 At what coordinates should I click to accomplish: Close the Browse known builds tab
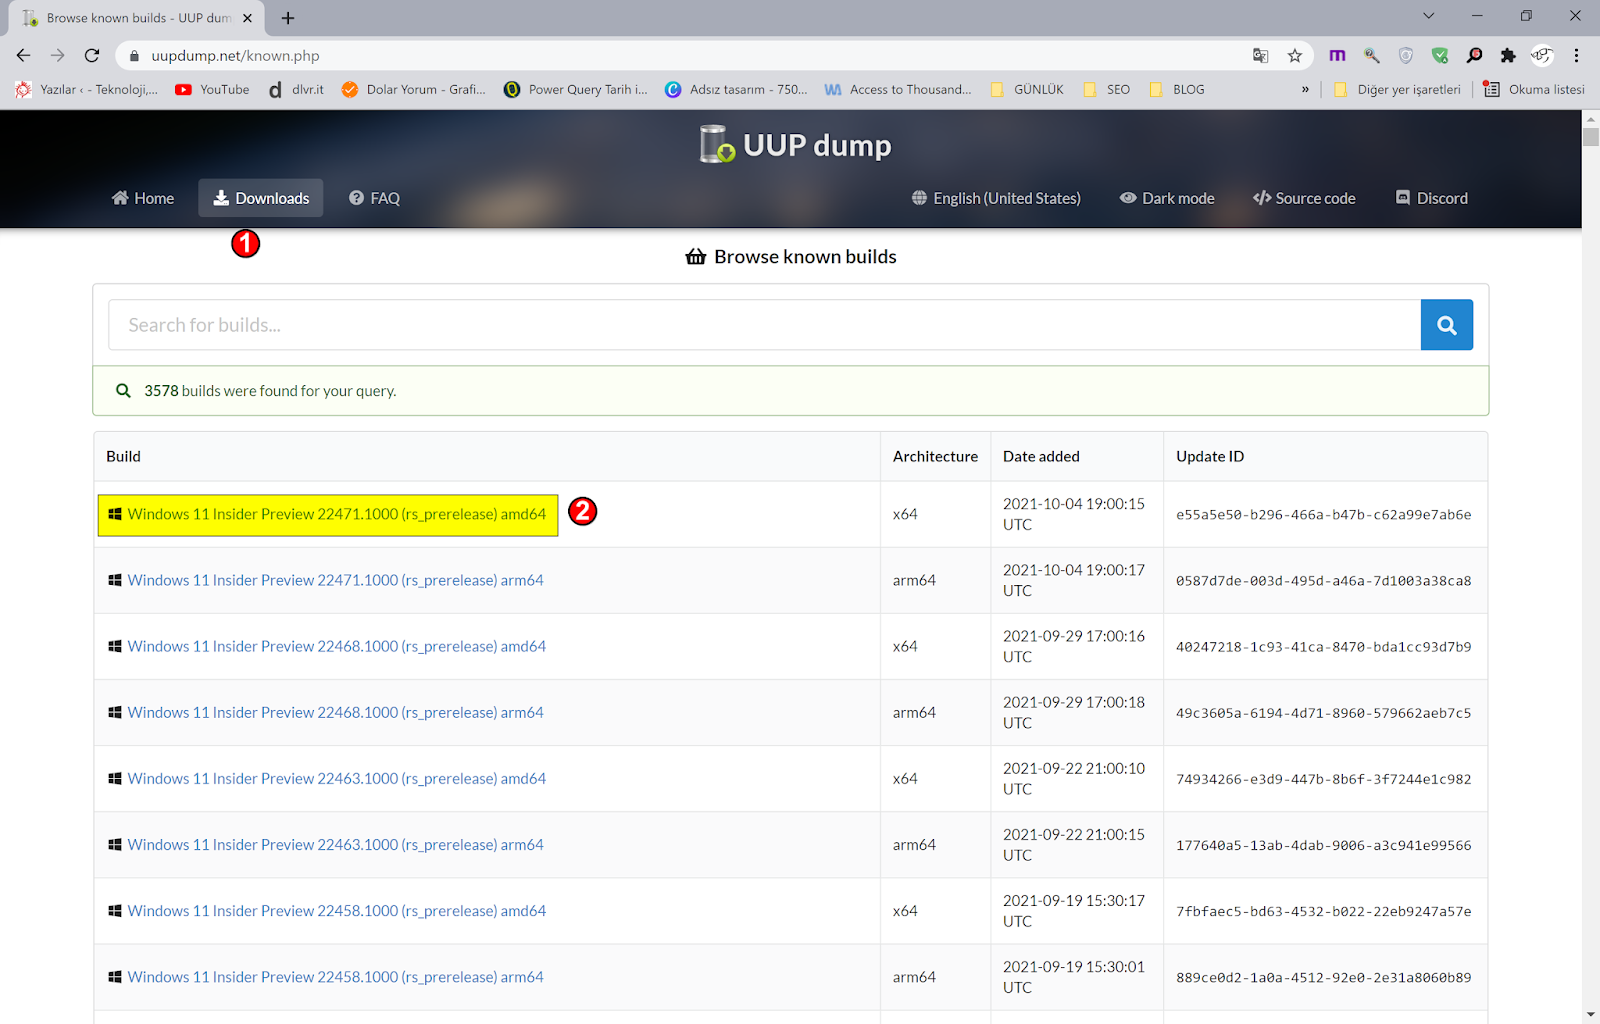click(x=248, y=18)
